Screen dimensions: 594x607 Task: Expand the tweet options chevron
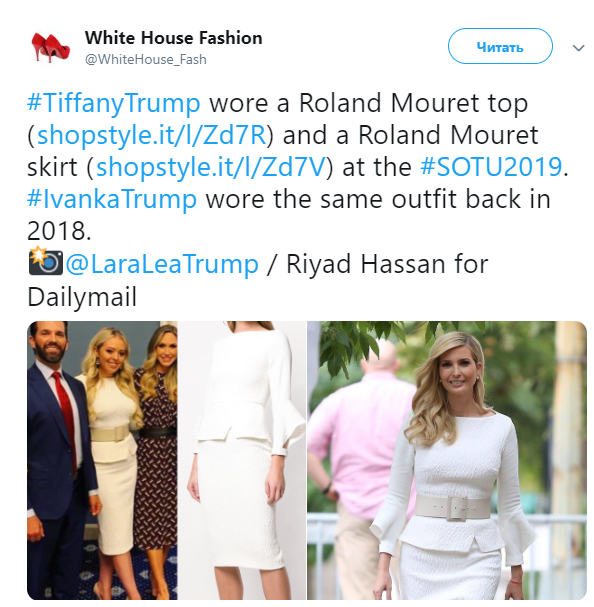[579, 48]
